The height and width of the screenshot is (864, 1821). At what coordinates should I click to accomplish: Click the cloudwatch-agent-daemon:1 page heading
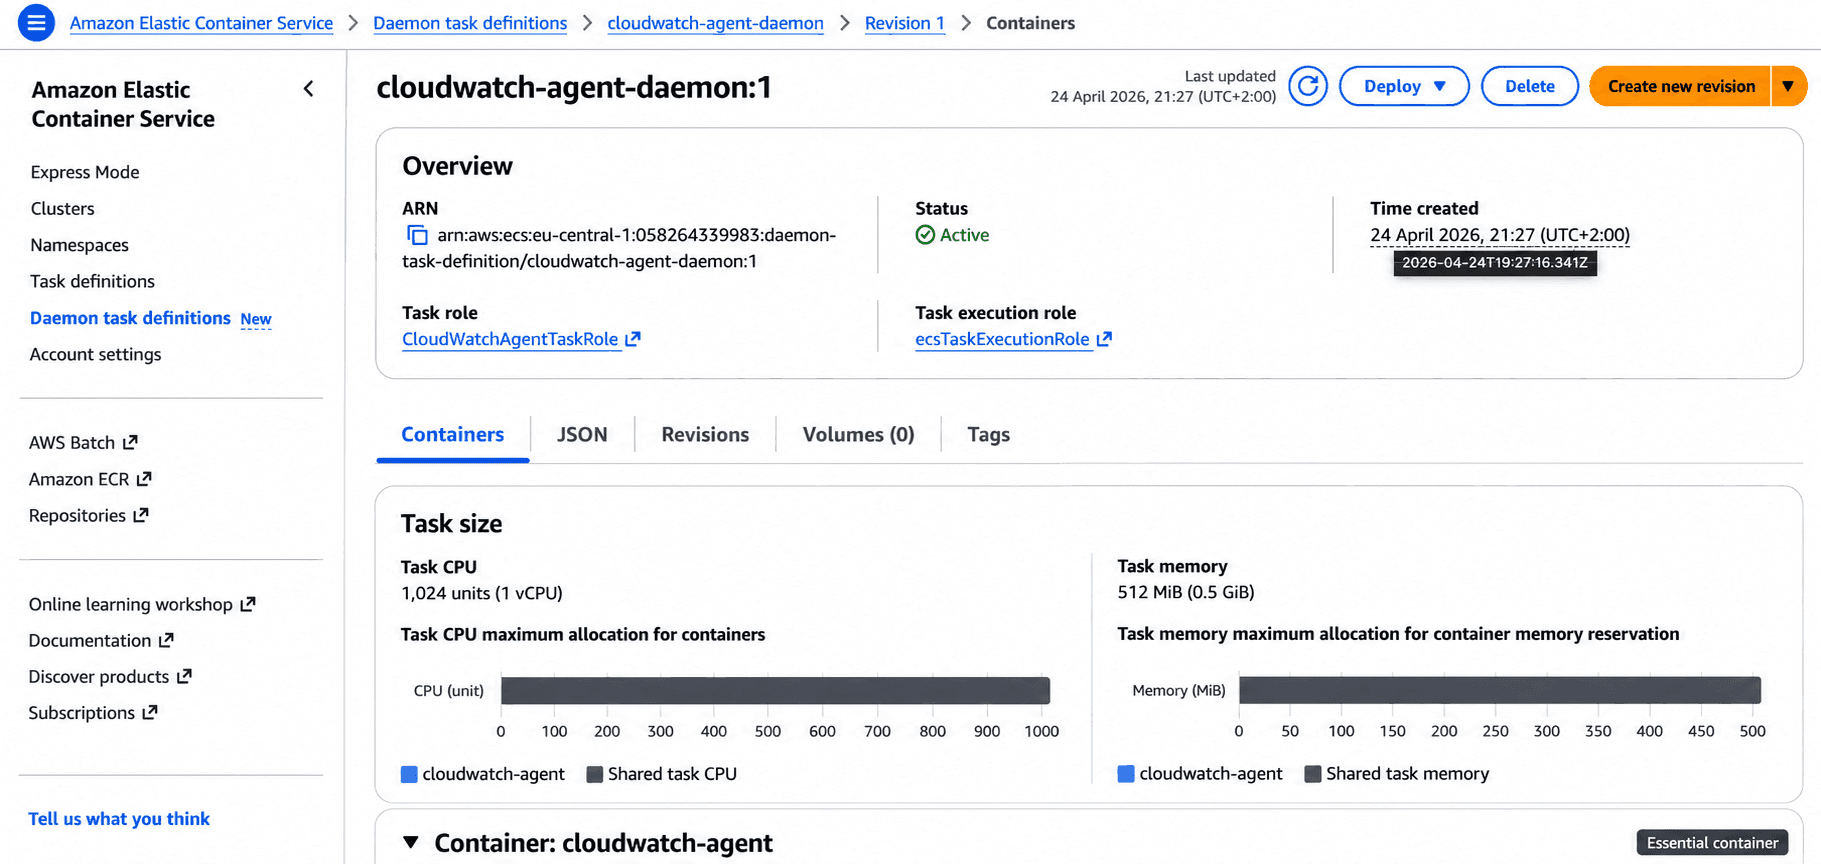(x=574, y=88)
